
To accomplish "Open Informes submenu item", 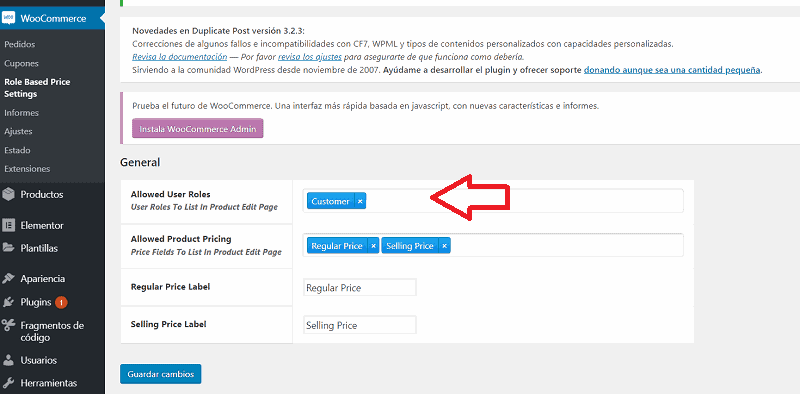I will 21,113.
